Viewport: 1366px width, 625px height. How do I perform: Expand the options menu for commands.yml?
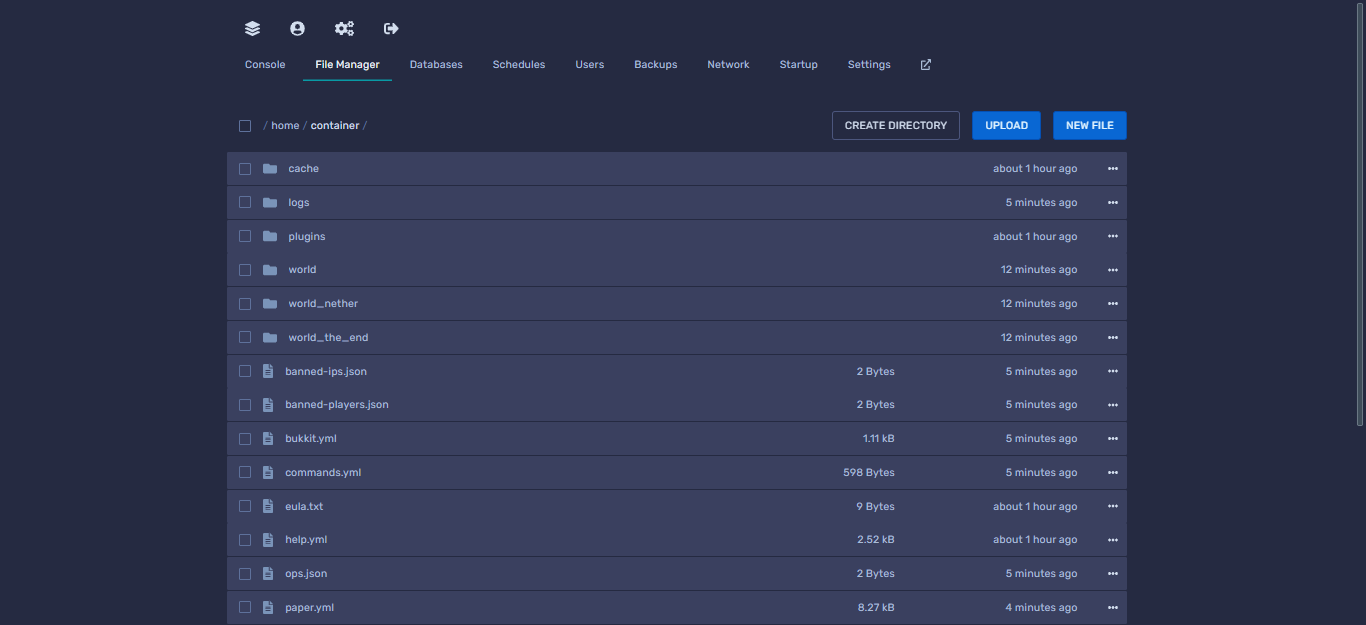[1112, 473]
